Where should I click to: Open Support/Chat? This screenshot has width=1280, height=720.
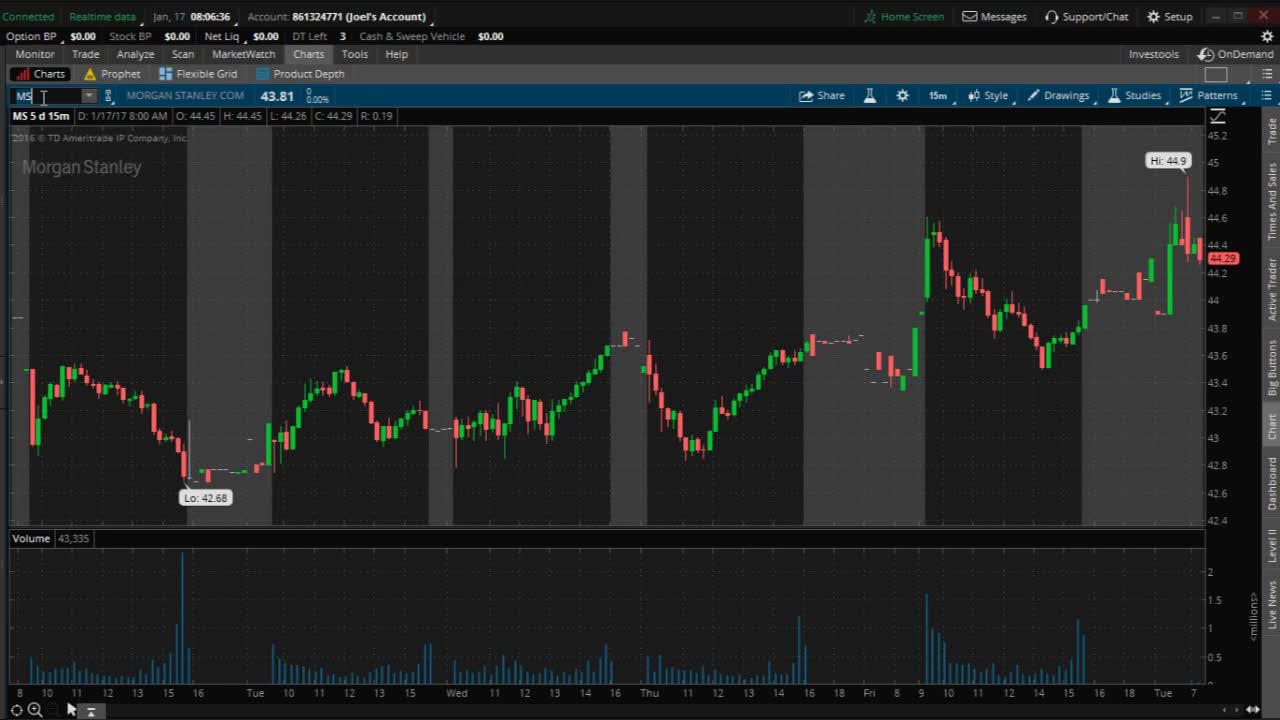[1086, 17]
